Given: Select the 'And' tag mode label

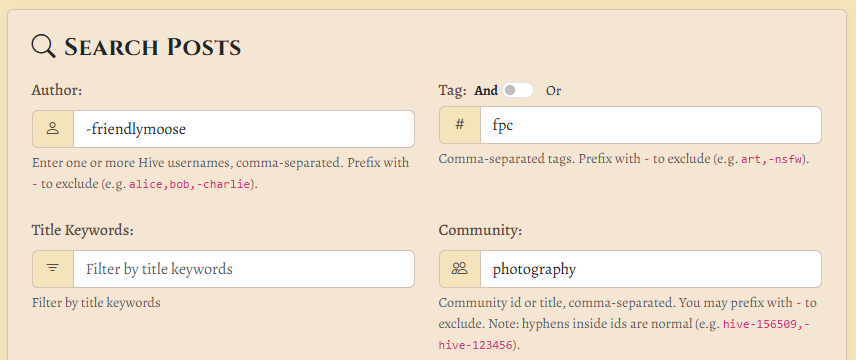Looking at the screenshot, I should (x=486, y=91).
